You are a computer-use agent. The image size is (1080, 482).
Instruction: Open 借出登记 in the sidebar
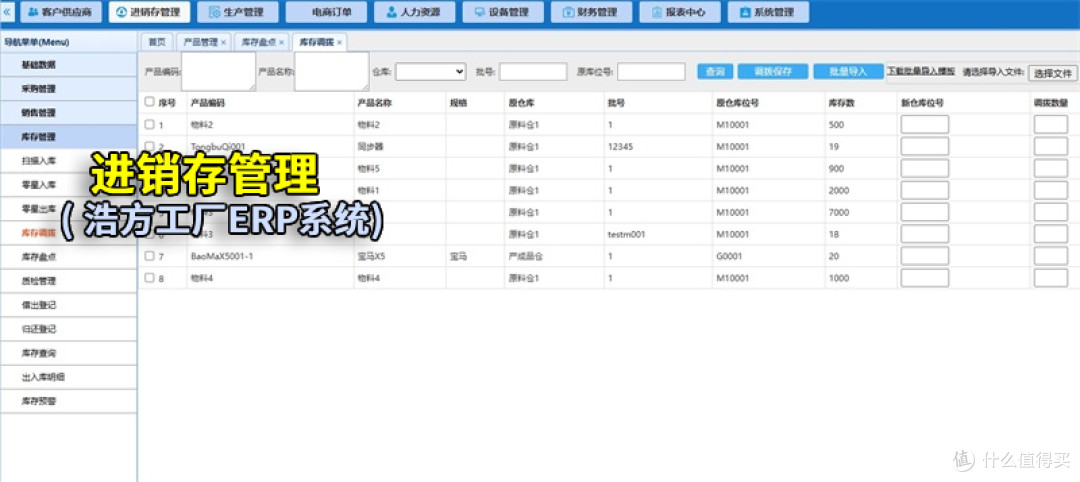(69, 305)
